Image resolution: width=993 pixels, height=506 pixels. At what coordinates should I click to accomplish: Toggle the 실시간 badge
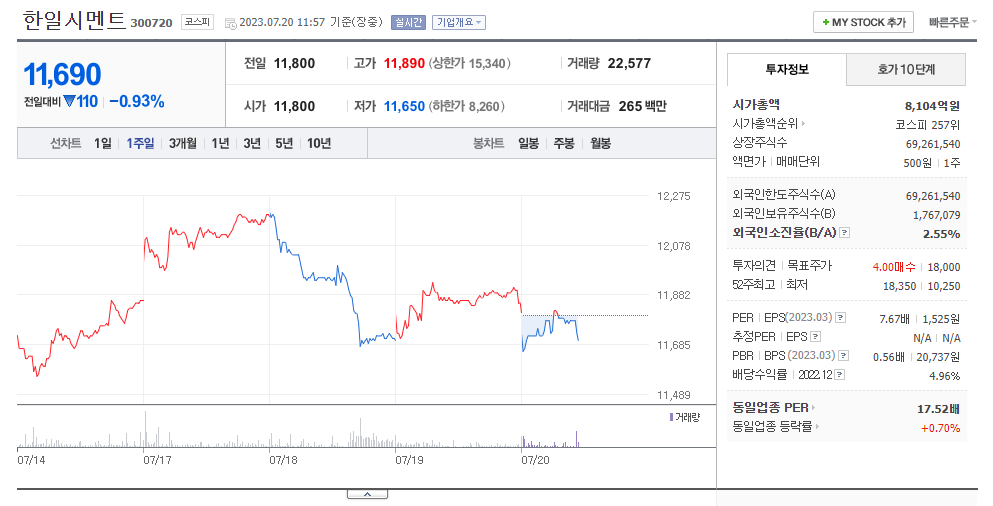coord(408,22)
